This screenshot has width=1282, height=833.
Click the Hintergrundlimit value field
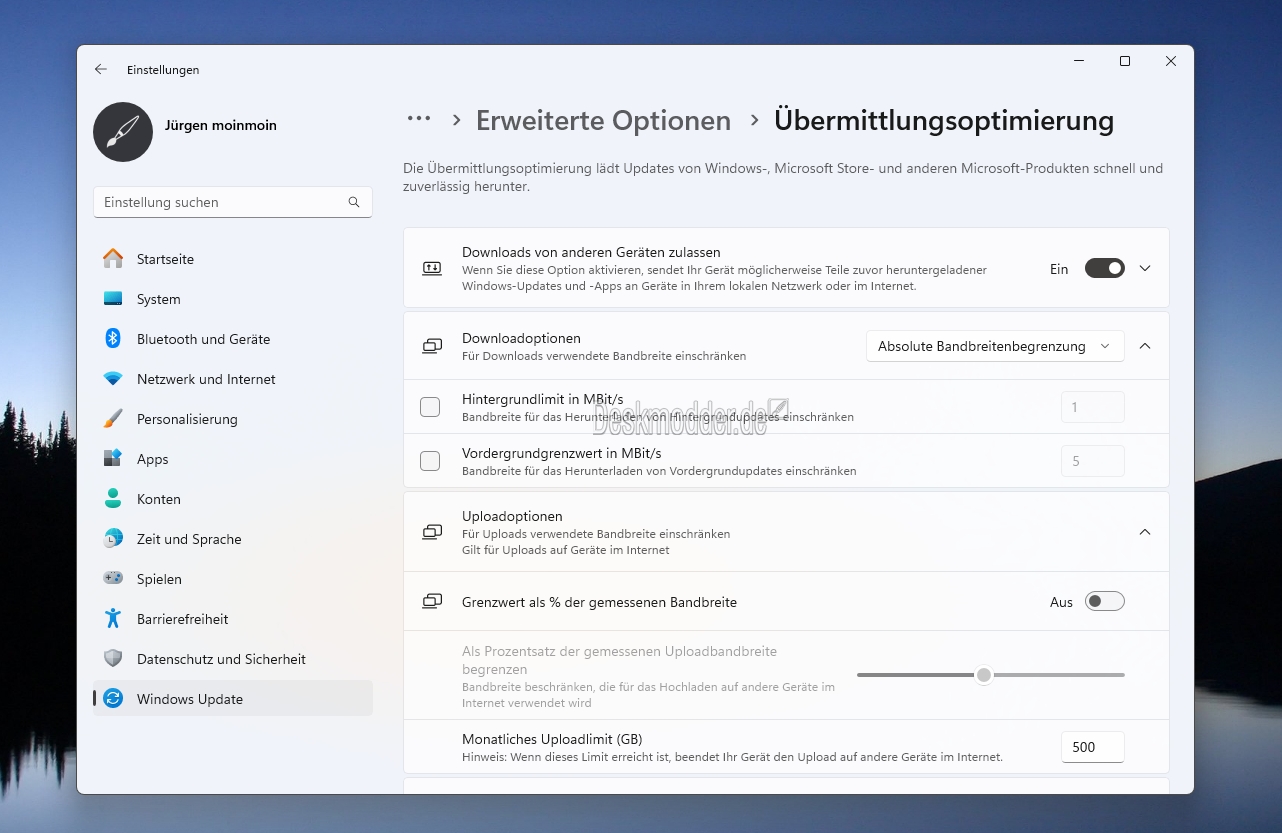pos(1093,407)
